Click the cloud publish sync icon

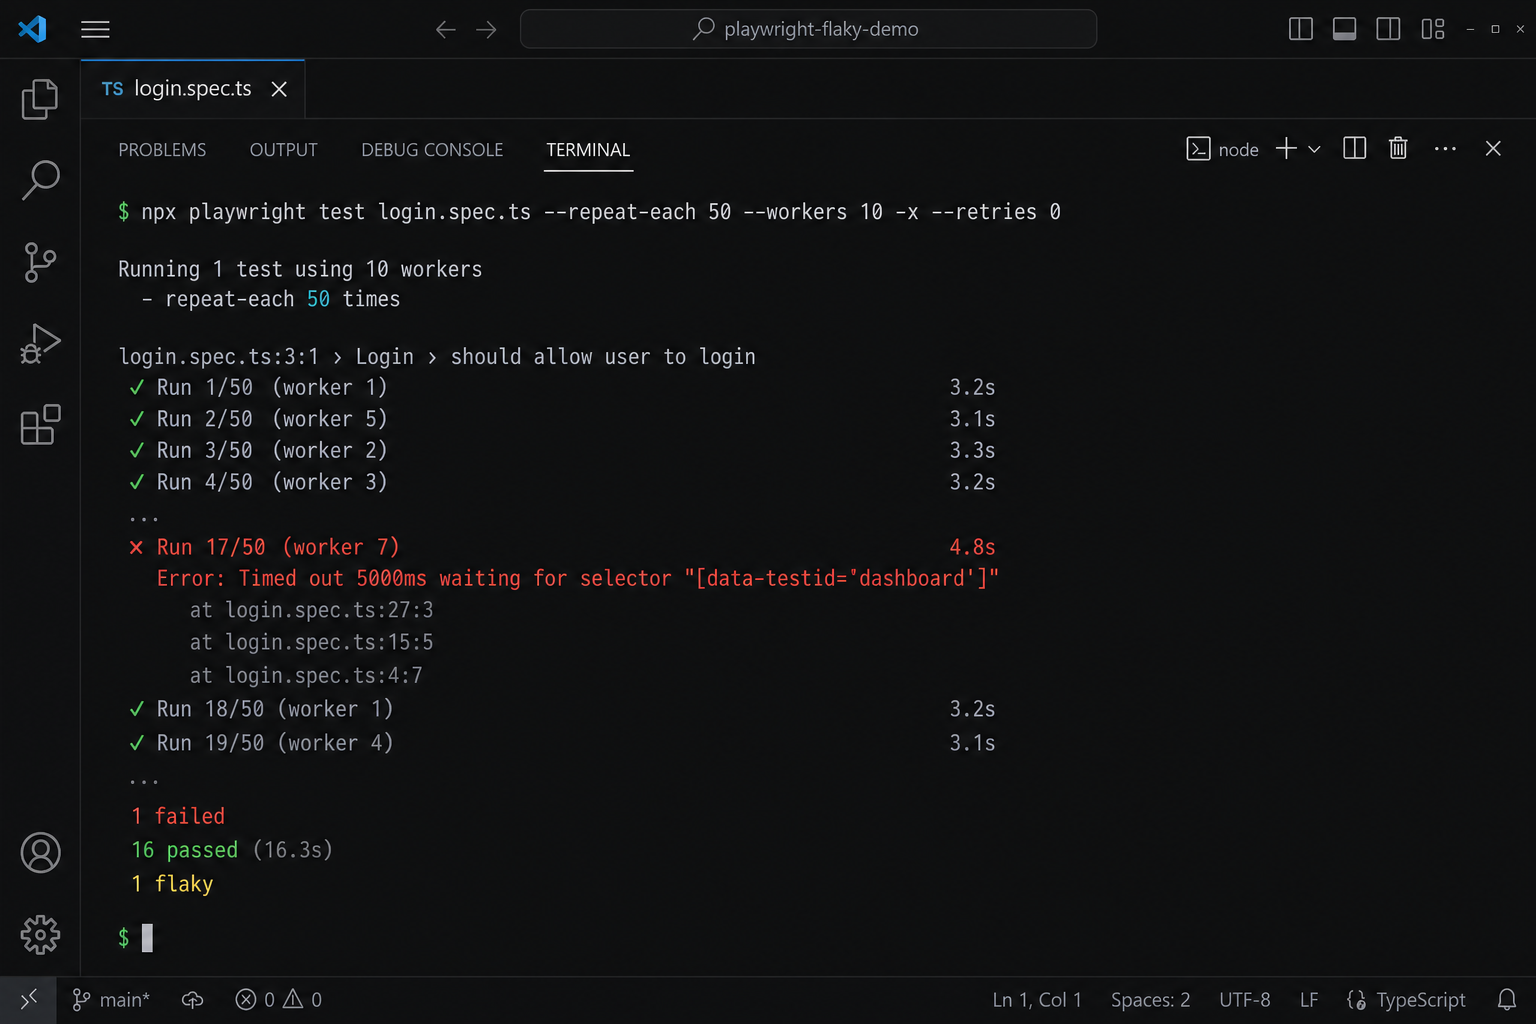(x=193, y=1000)
